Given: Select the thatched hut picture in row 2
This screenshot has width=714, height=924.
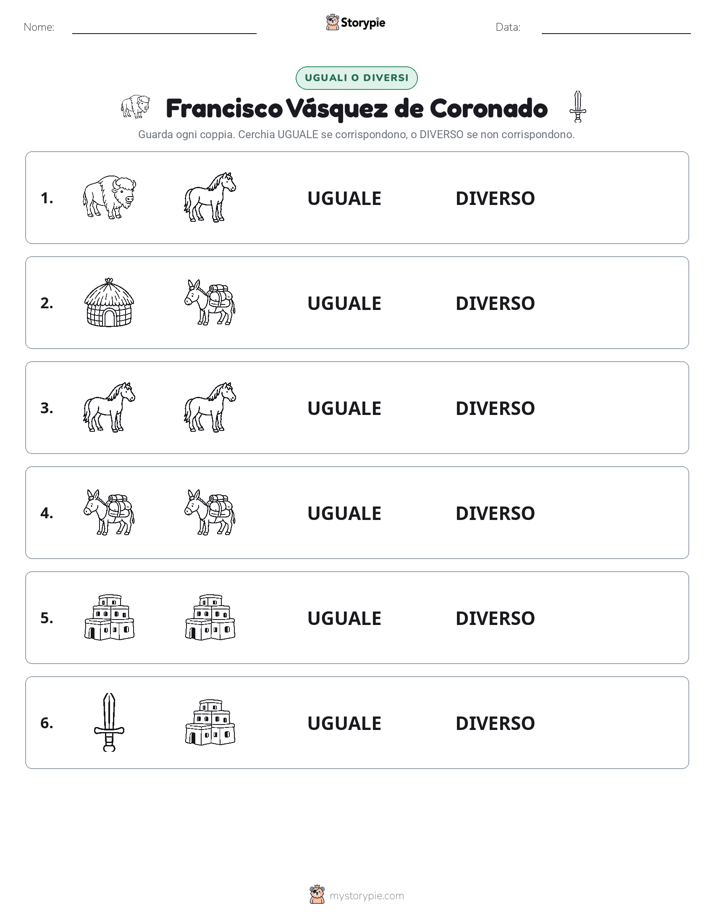Looking at the screenshot, I should click(x=109, y=302).
